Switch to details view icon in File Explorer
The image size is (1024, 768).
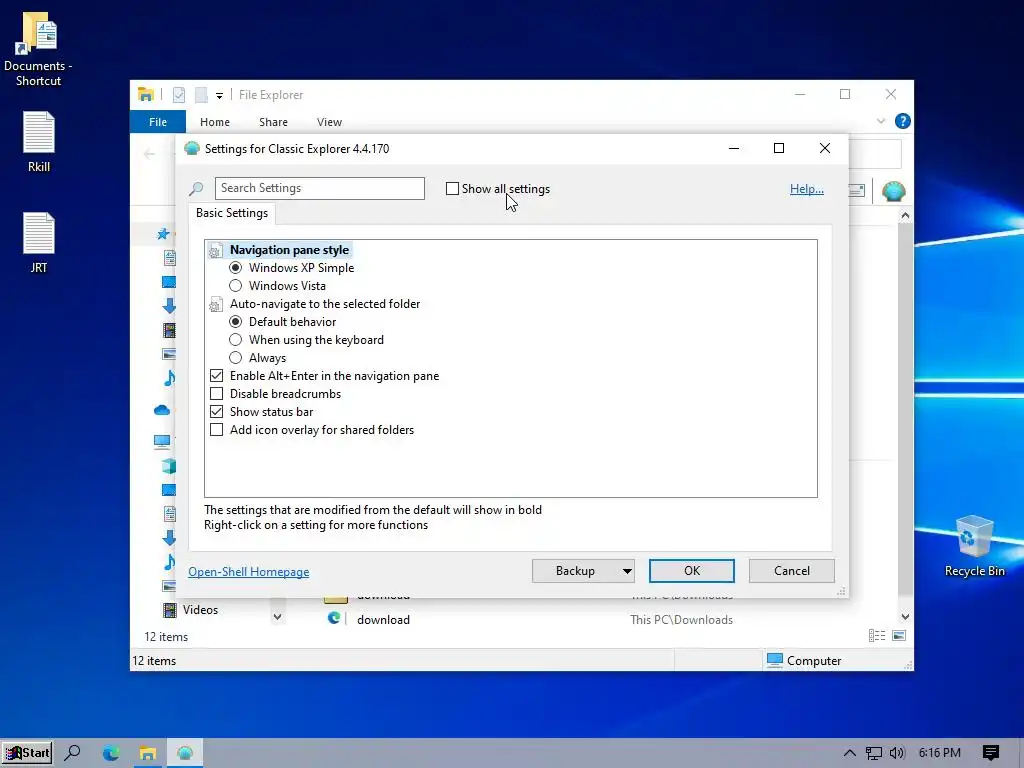(876, 635)
